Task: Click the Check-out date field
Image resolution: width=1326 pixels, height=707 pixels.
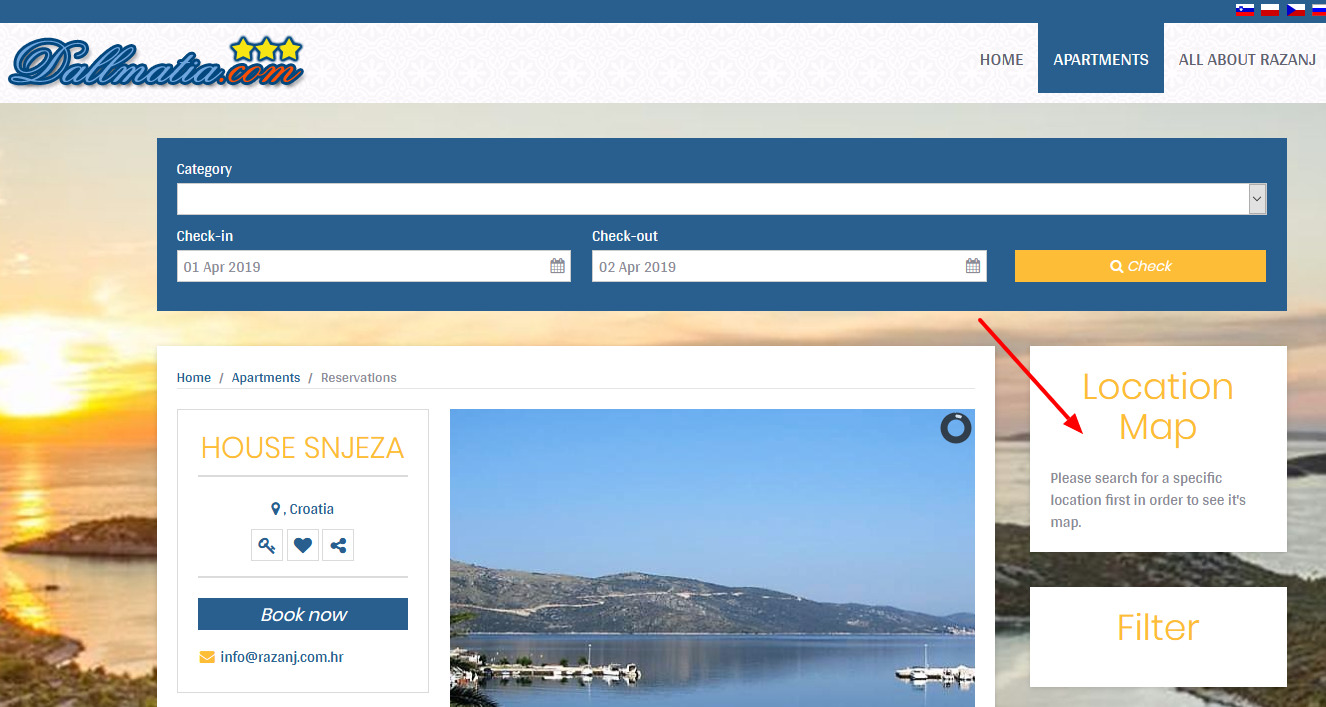Action: (x=775, y=267)
